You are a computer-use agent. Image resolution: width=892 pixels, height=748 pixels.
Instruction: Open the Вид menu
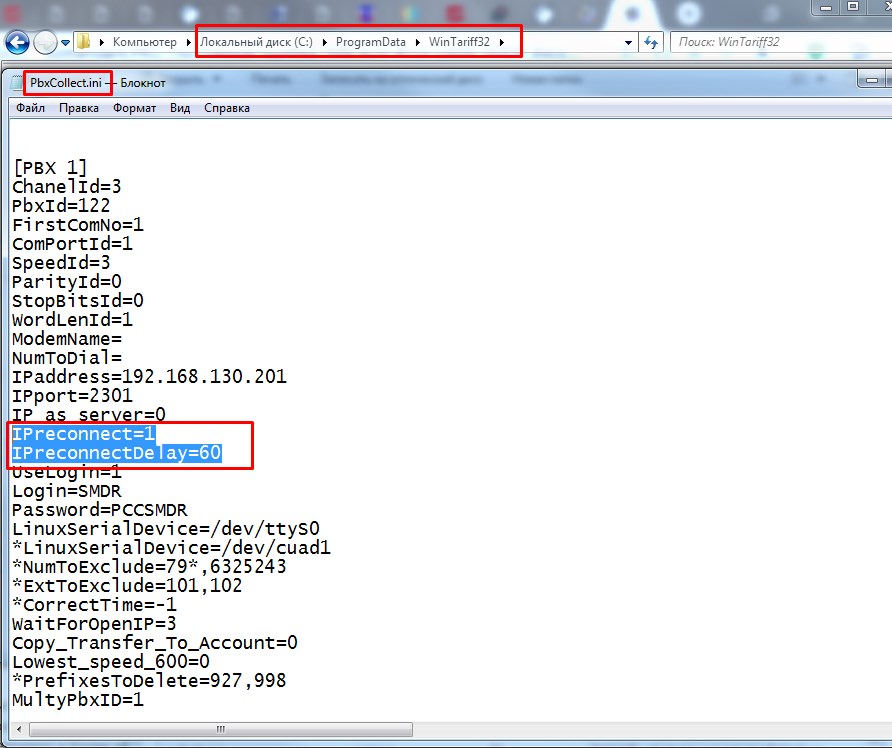tap(180, 108)
